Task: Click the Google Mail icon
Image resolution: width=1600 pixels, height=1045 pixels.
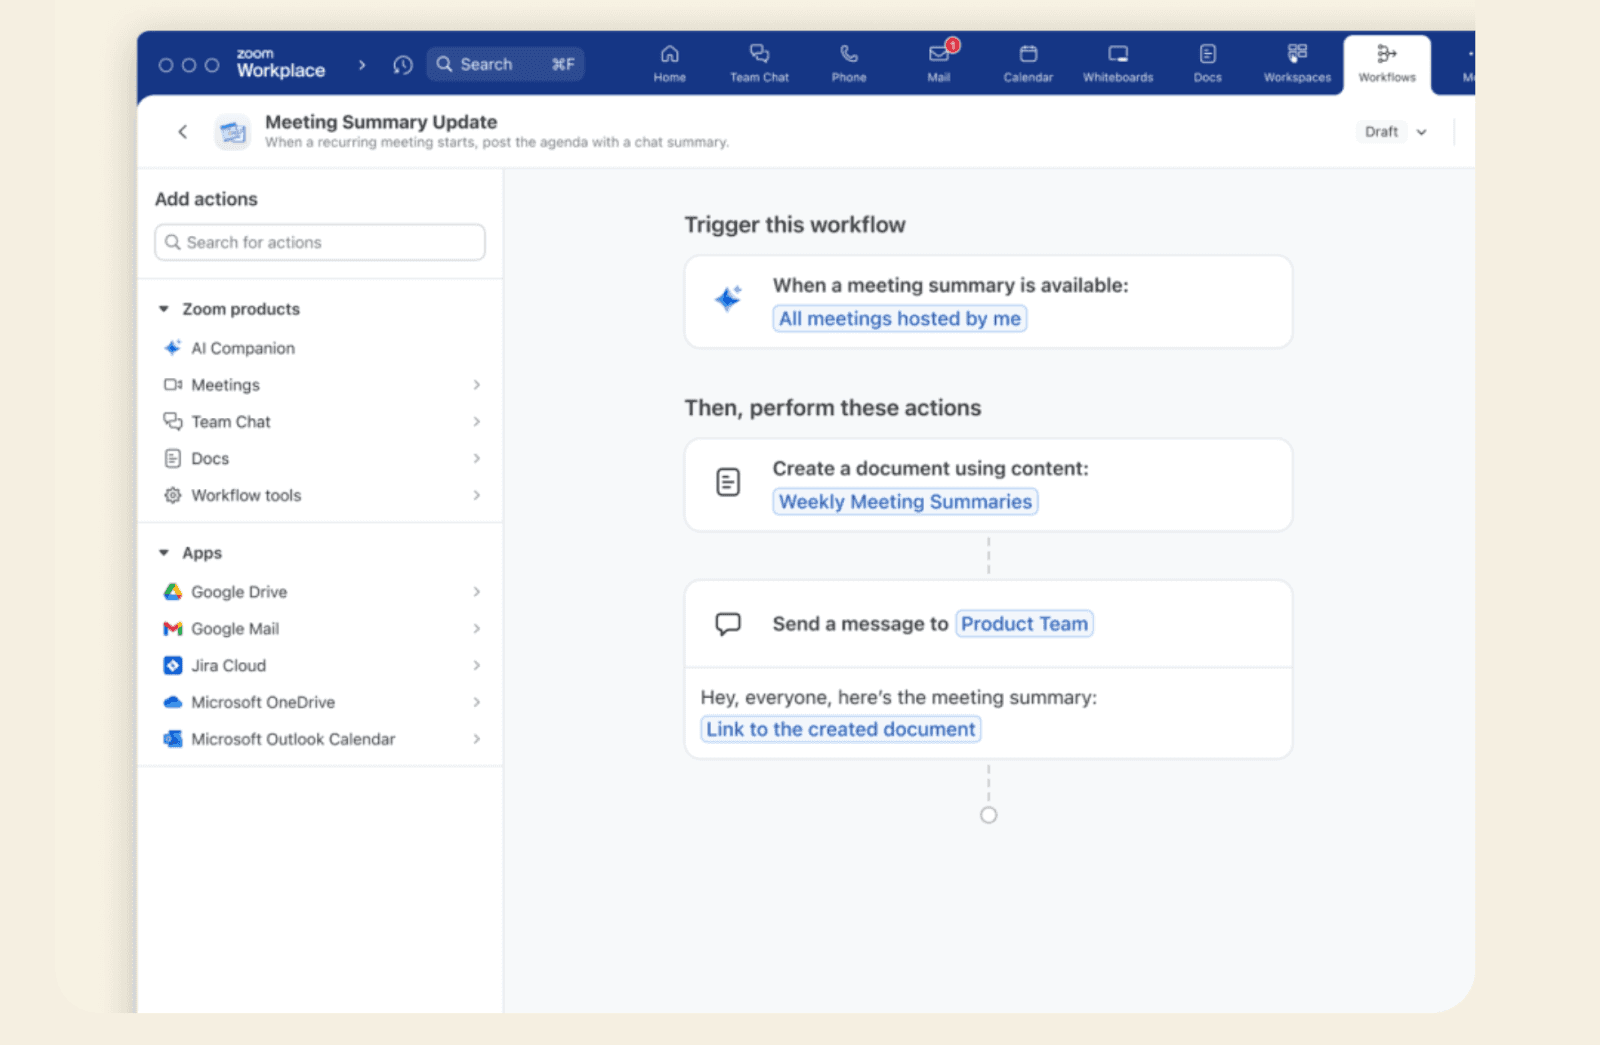Action: click(172, 629)
